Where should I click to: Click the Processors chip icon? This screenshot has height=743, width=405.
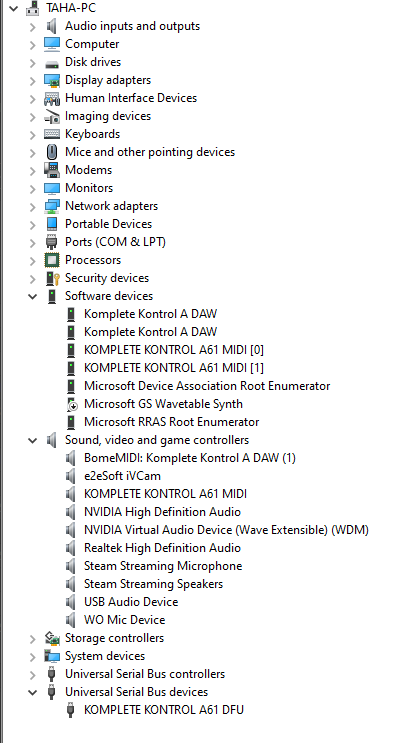52,260
